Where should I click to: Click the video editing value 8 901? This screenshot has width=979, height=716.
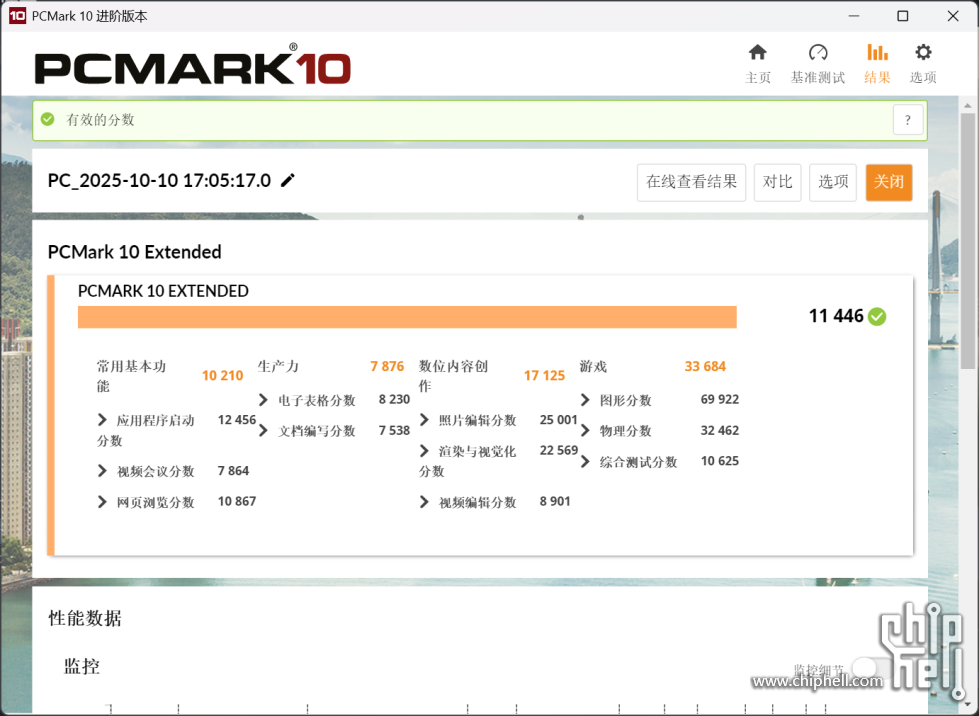(555, 502)
